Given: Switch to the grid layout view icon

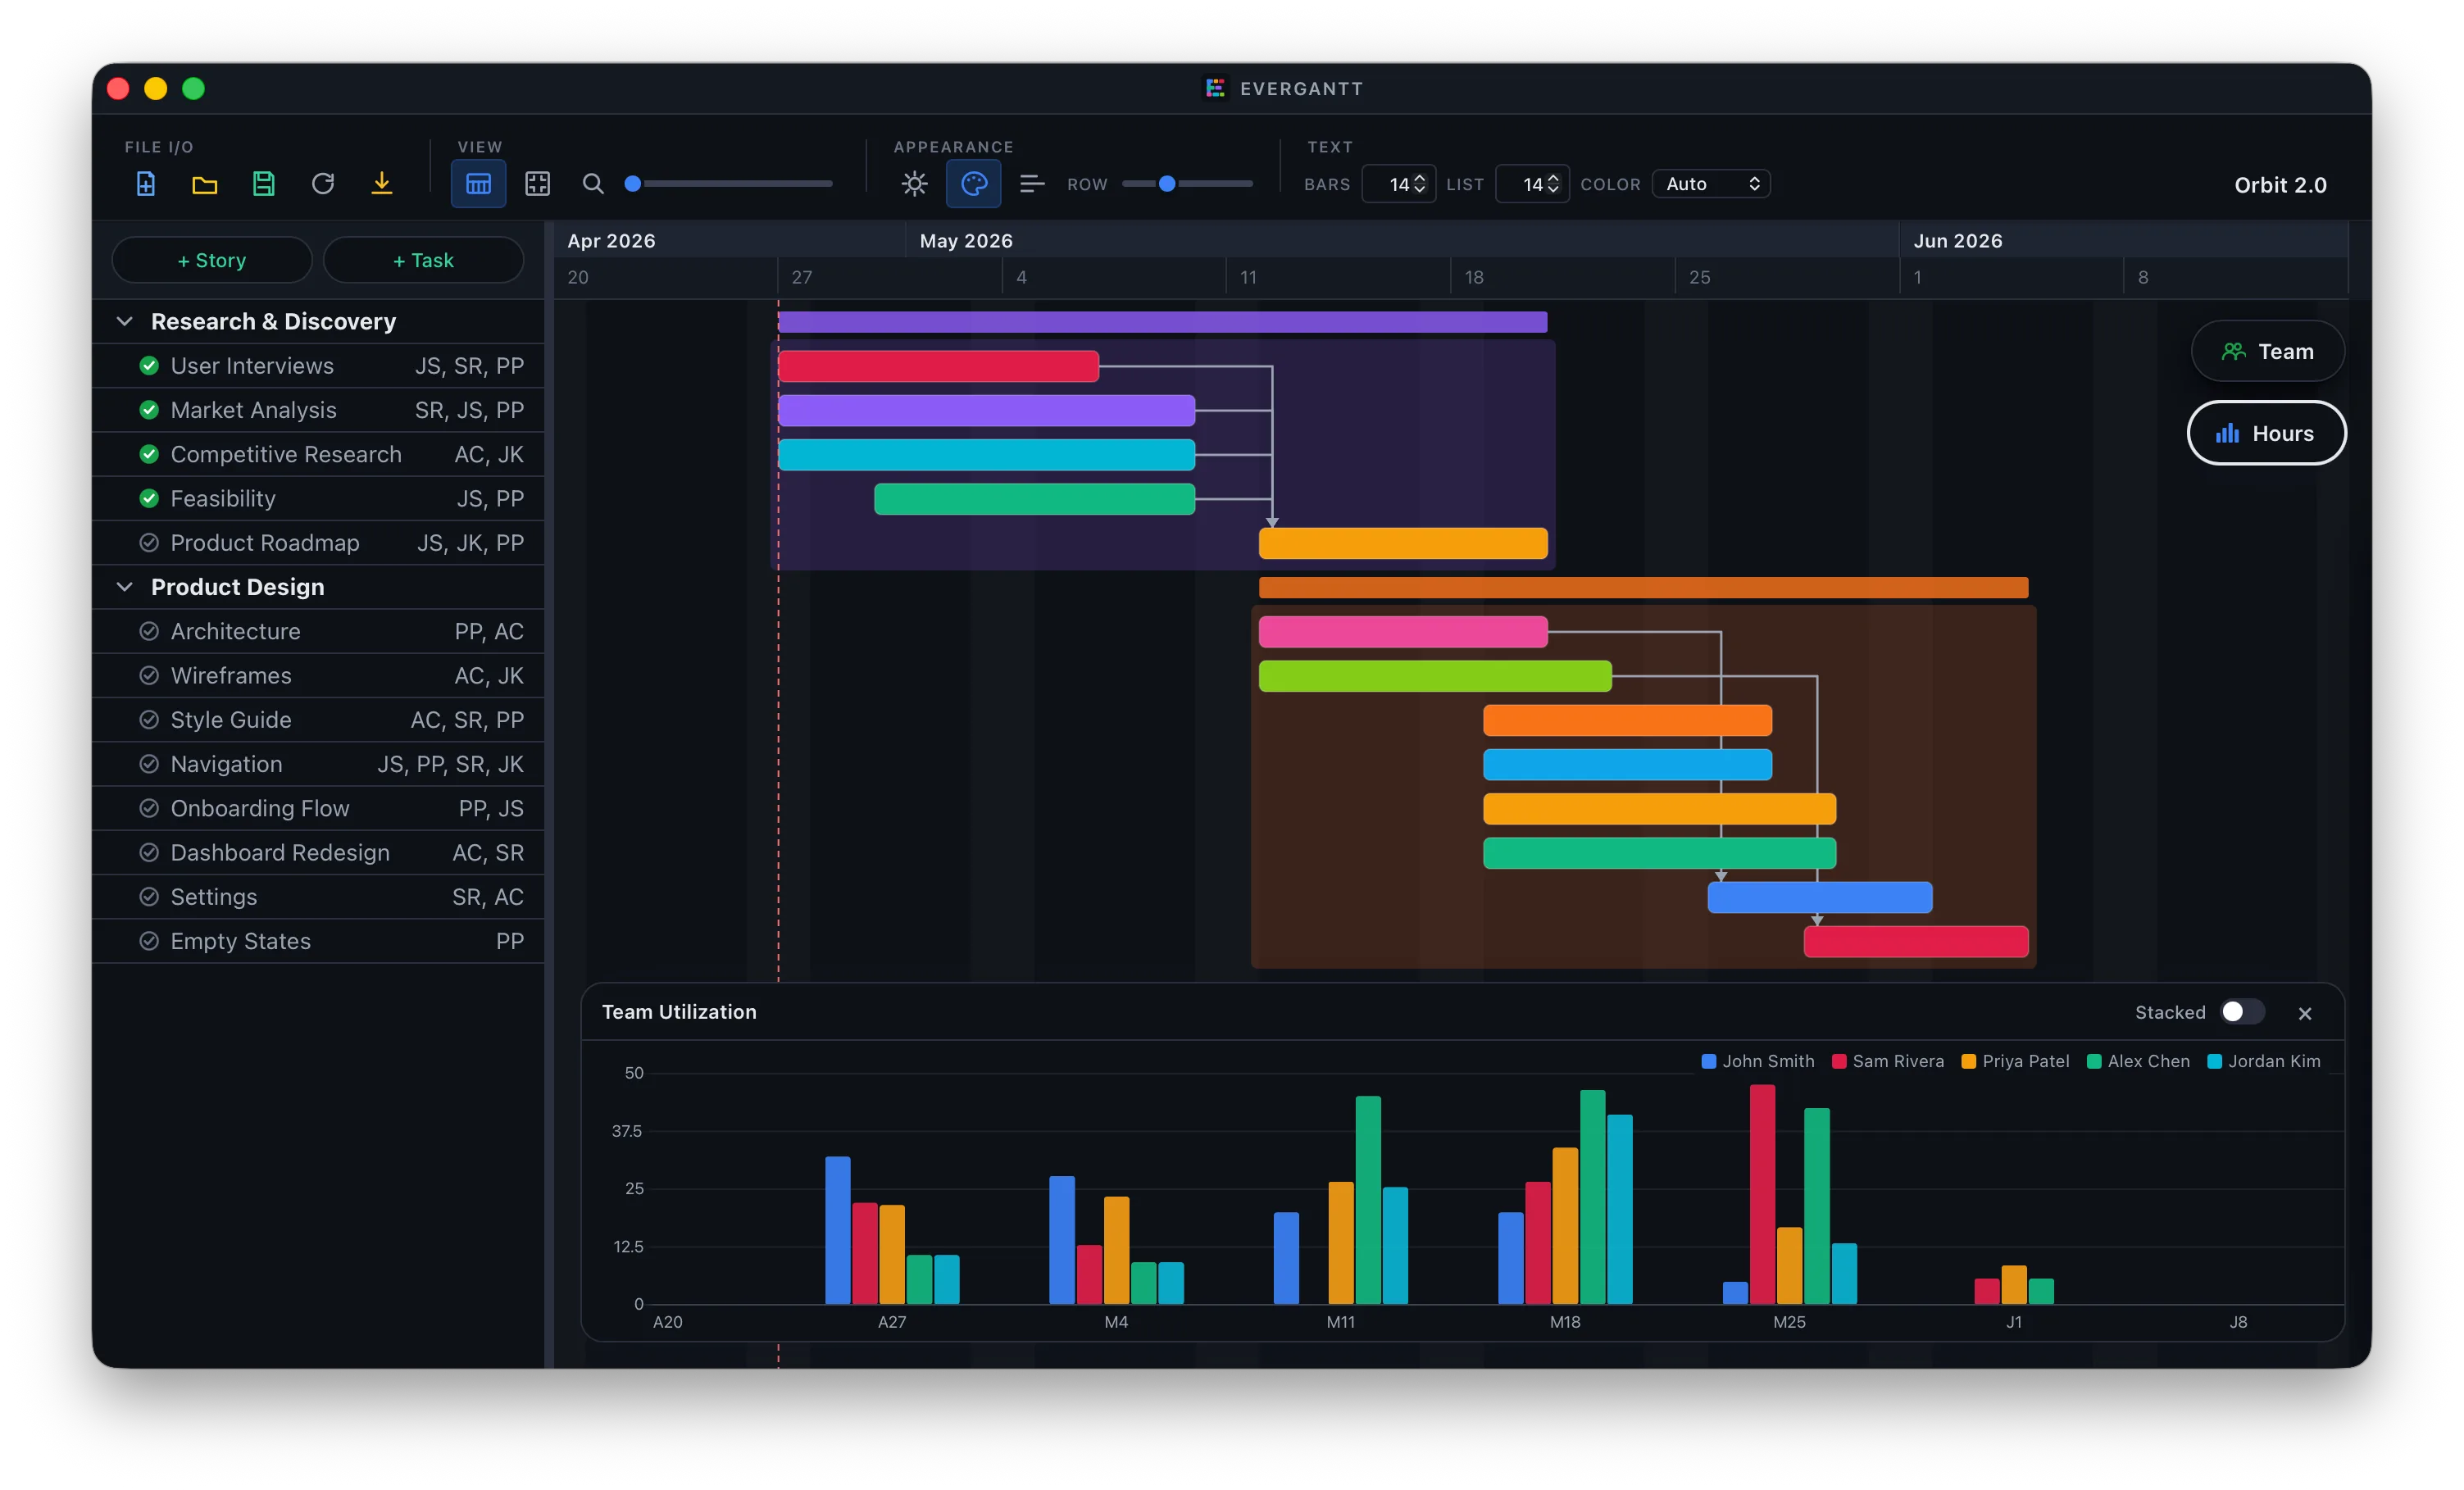Looking at the screenshot, I should point(537,184).
